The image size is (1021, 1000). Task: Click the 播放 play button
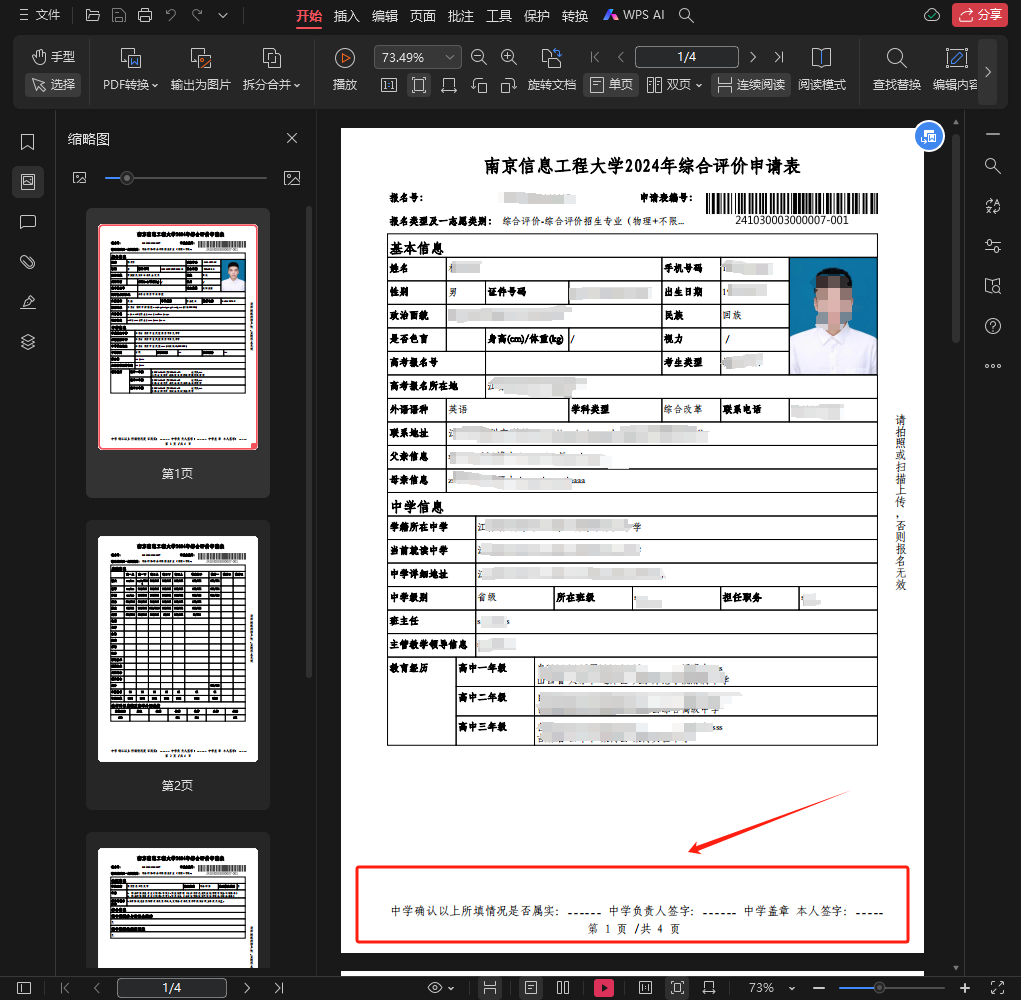coord(344,70)
